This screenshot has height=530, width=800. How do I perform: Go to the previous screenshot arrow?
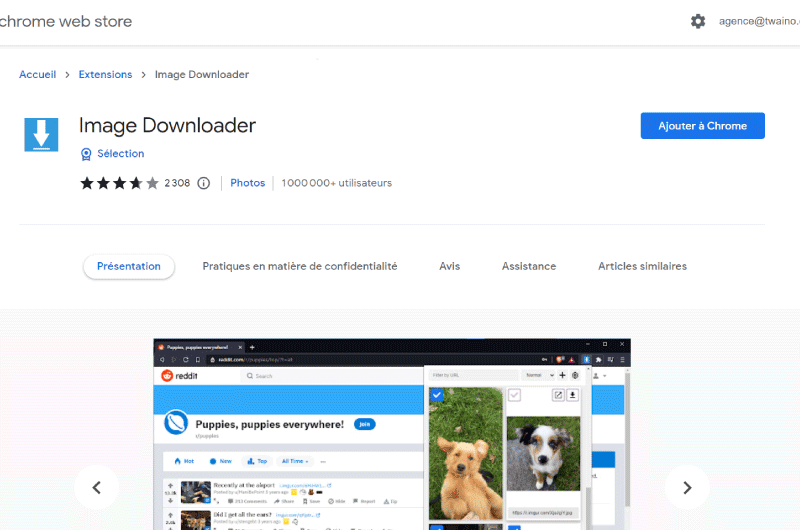96,488
